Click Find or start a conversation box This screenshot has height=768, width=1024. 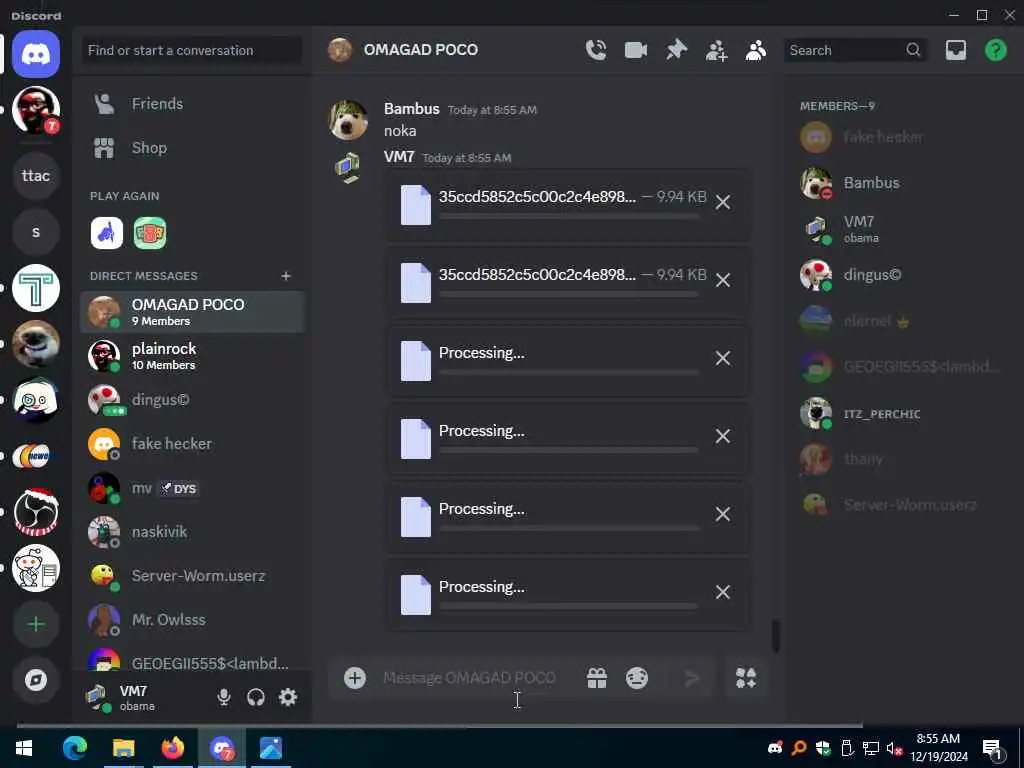(191, 50)
